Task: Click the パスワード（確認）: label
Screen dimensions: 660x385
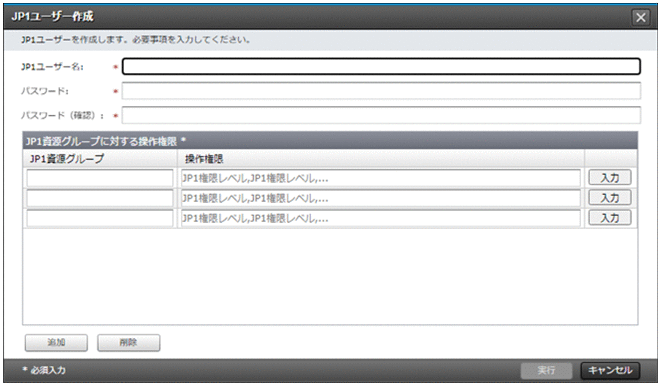Action: 62,115
